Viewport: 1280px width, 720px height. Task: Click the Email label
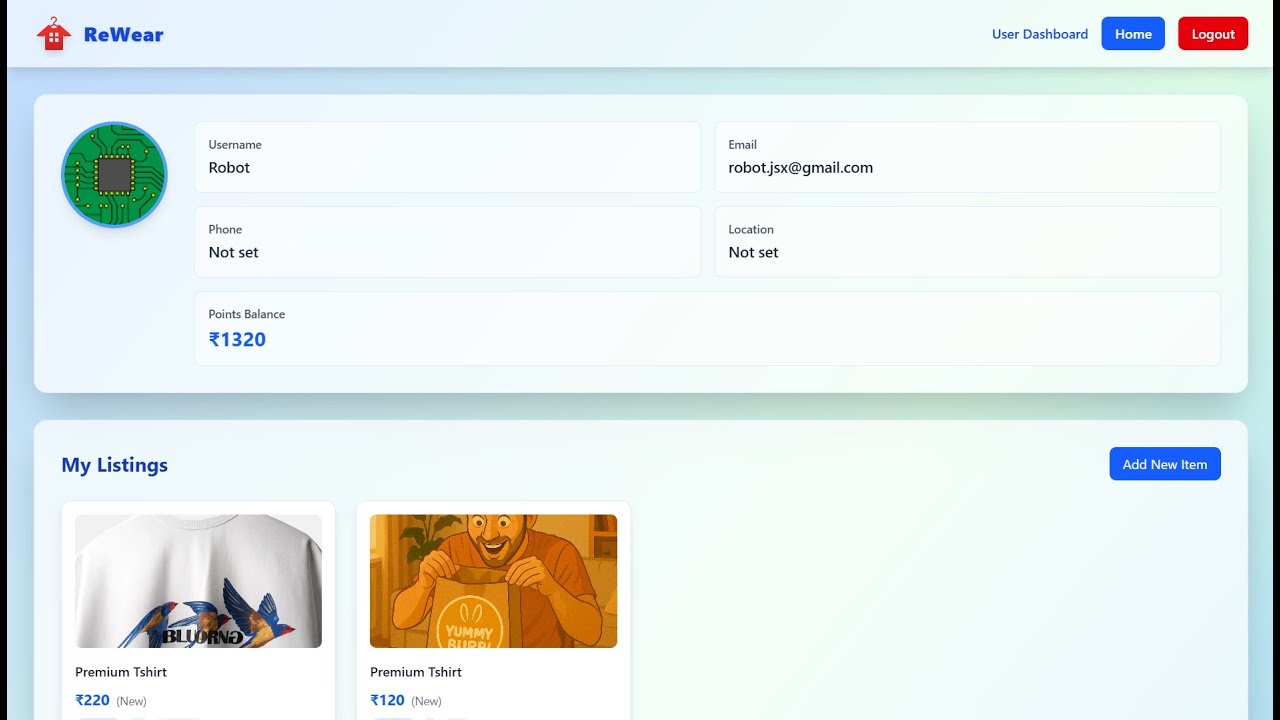(742, 145)
